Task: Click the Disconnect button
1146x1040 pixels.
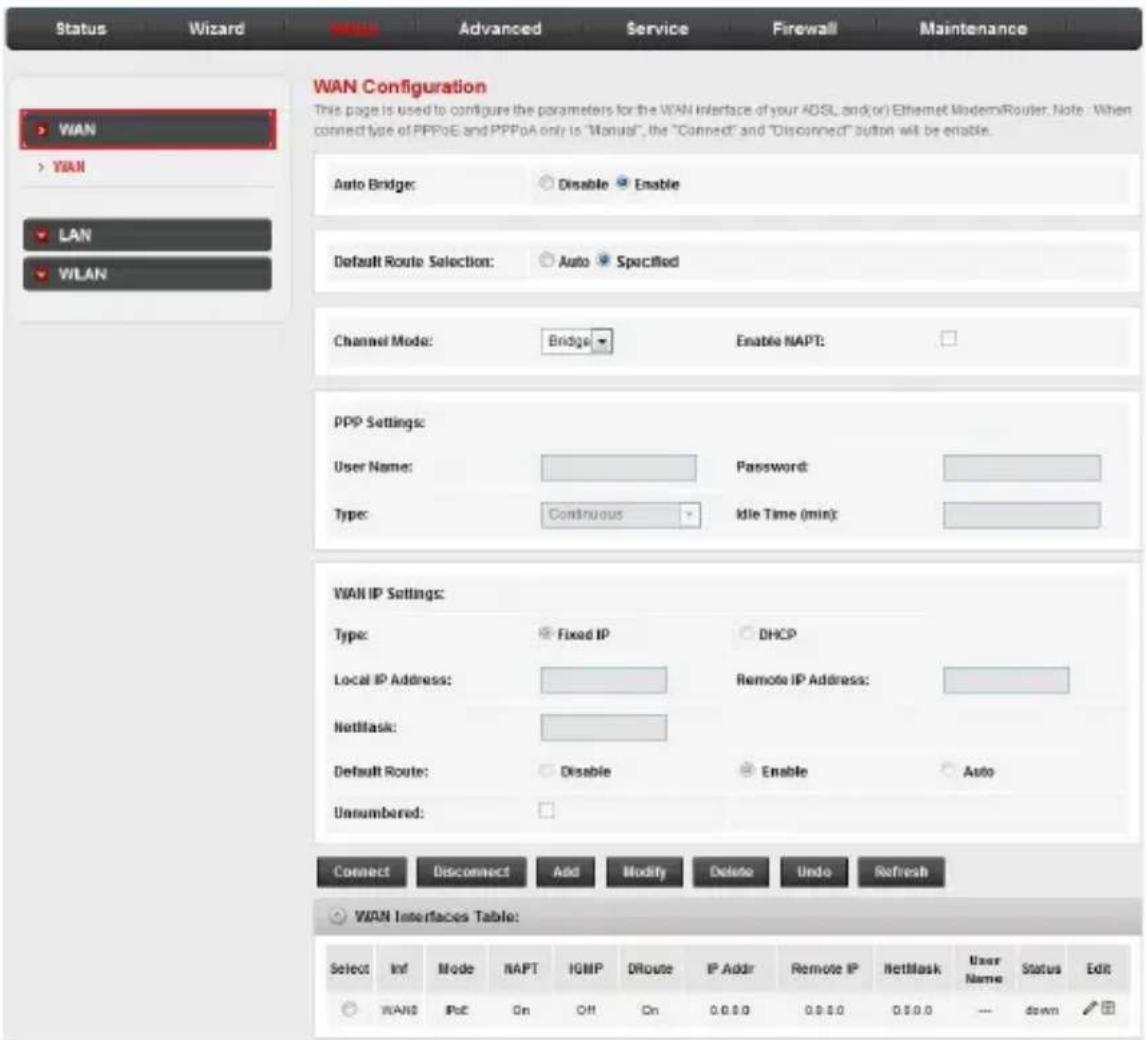Action: 471,872
